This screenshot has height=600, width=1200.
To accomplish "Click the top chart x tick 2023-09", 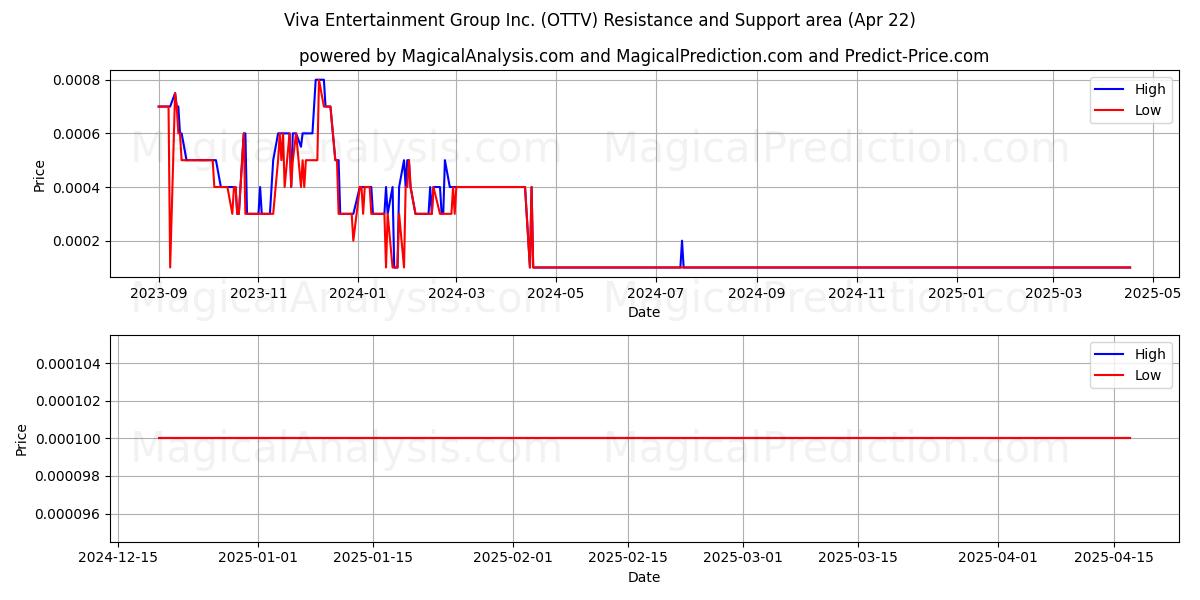I will [159, 293].
